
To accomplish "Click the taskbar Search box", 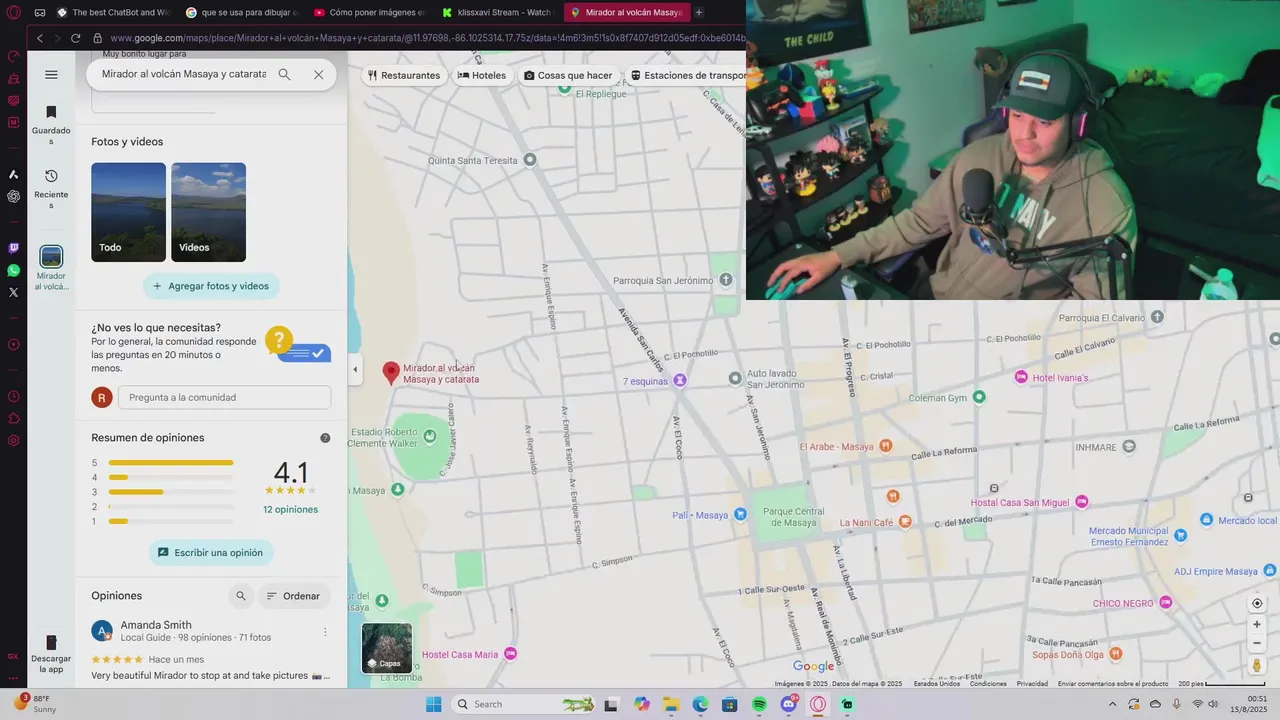I will pyautogui.click(x=525, y=704).
